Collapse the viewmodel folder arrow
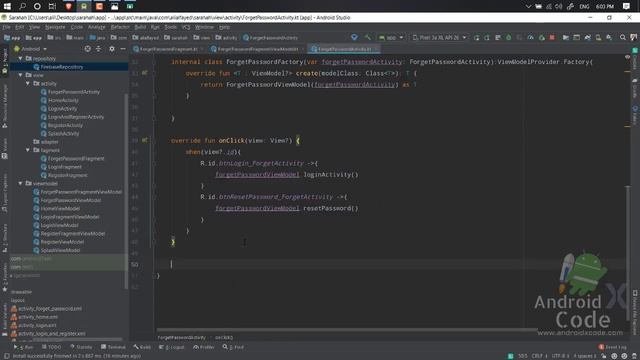The height and width of the screenshot is (360, 640). pyautogui.click(x=20, y=183)
